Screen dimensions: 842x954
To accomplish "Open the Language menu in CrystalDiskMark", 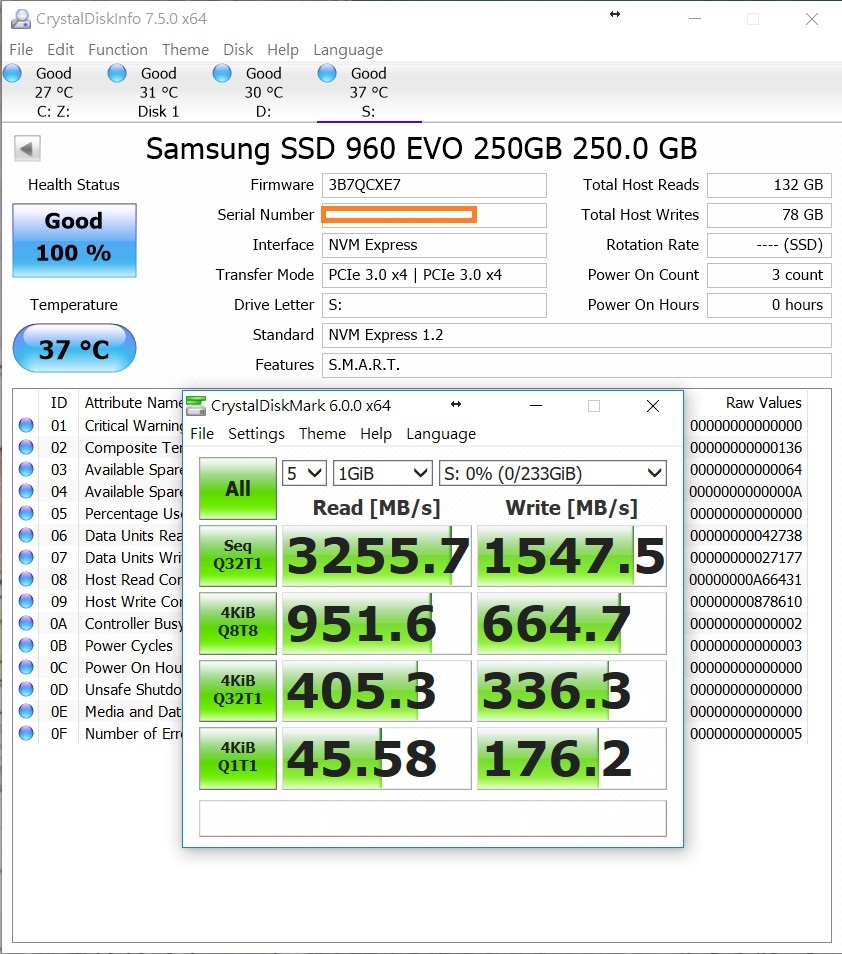I will [441, 434].
